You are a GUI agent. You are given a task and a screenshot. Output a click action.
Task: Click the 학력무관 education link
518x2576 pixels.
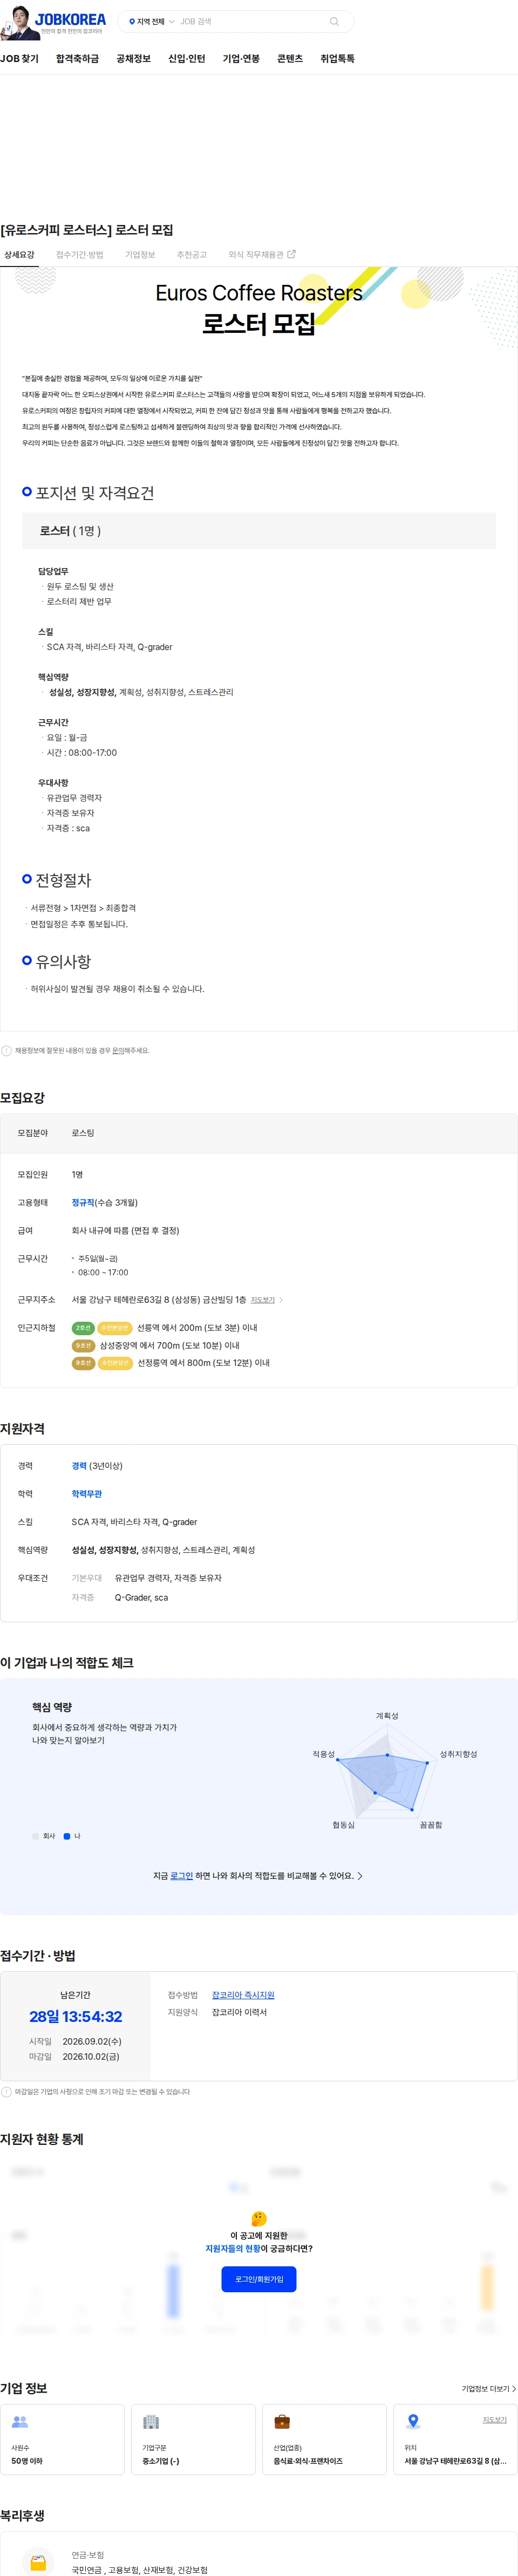pos(87,1494)
